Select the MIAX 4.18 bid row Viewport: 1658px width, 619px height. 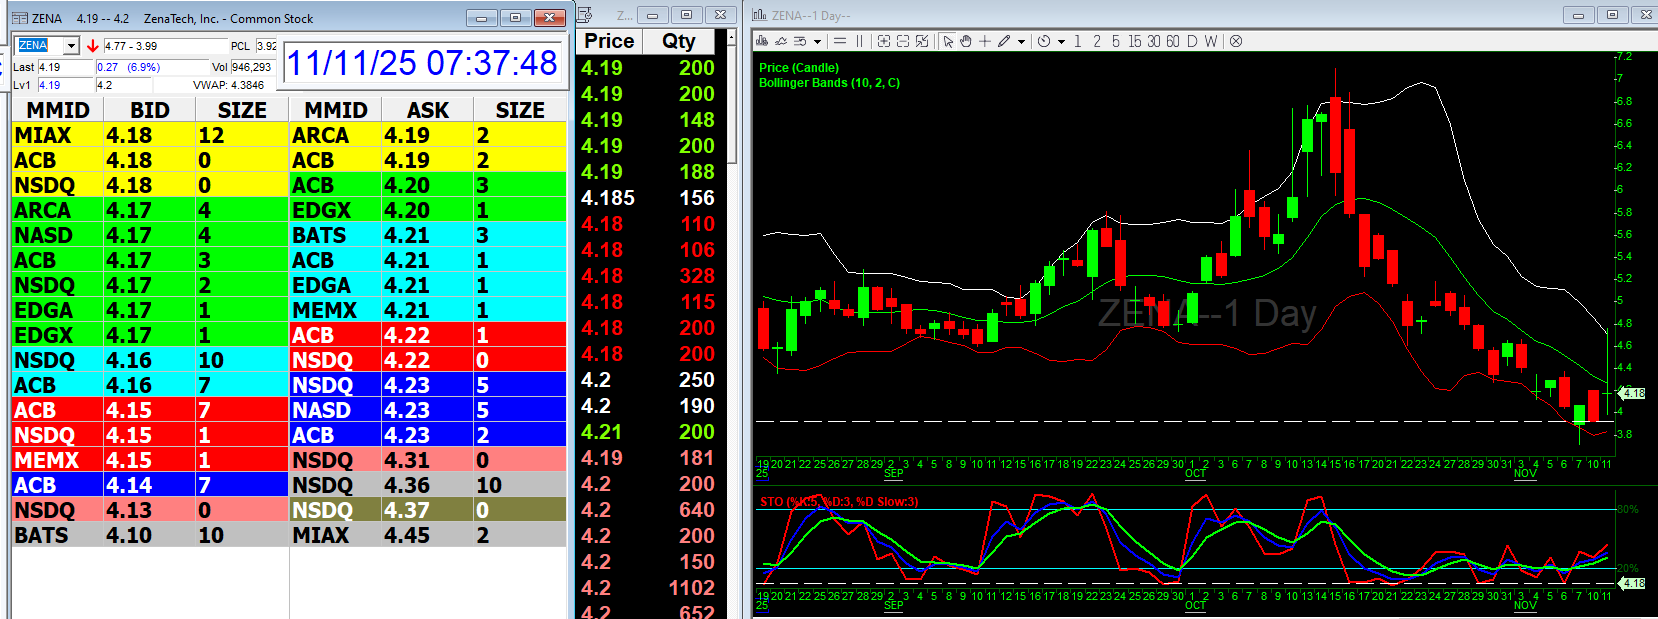[x=150, y=135]
